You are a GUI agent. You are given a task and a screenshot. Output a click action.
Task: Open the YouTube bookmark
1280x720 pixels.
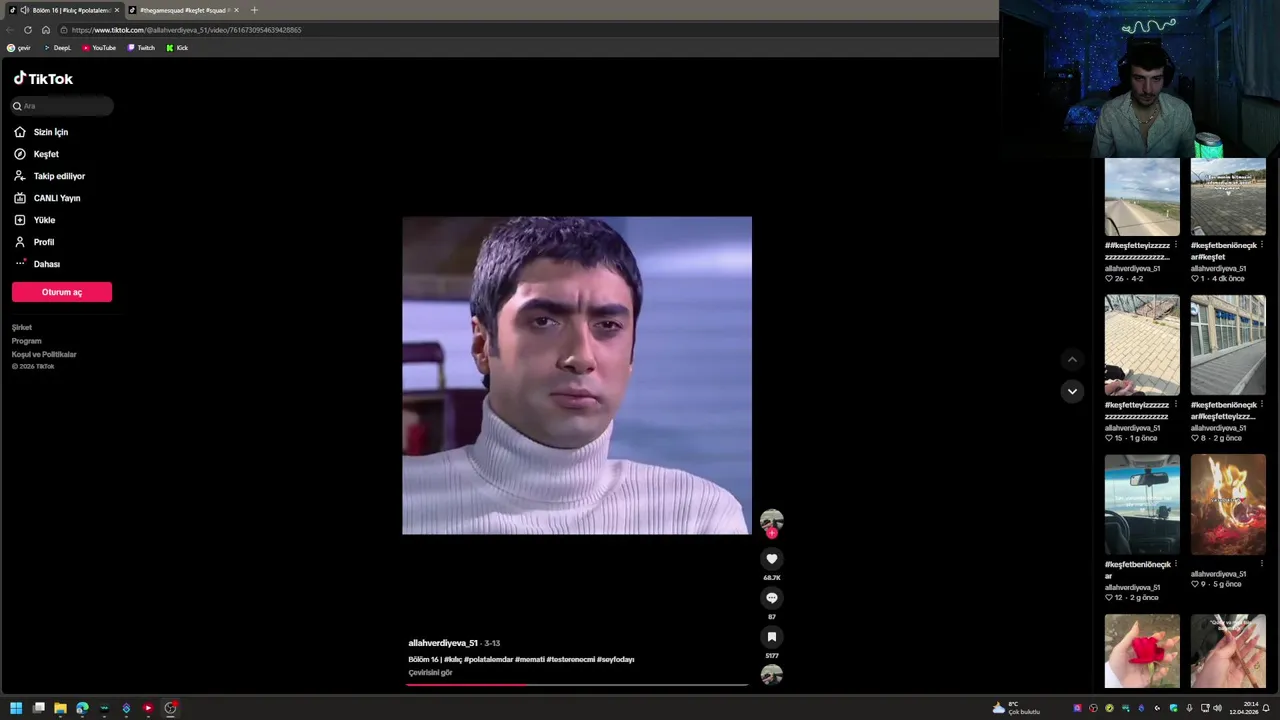(x=99, y=48)
